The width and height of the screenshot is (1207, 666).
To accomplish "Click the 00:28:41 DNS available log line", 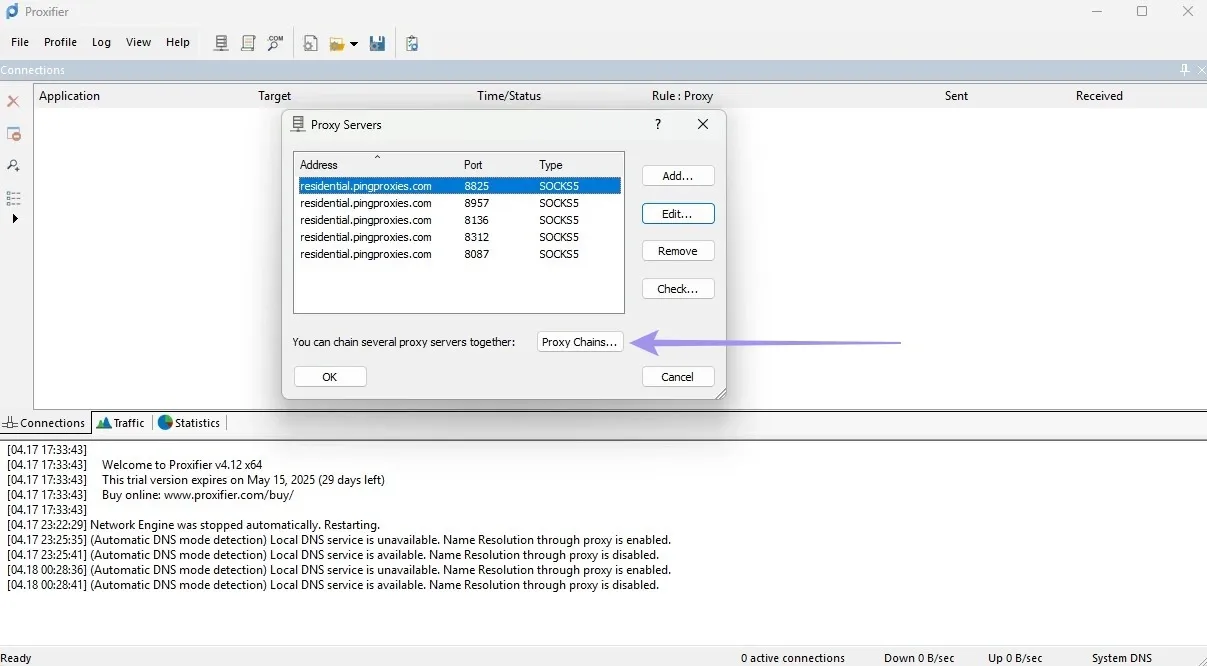I will coord(333,585).
